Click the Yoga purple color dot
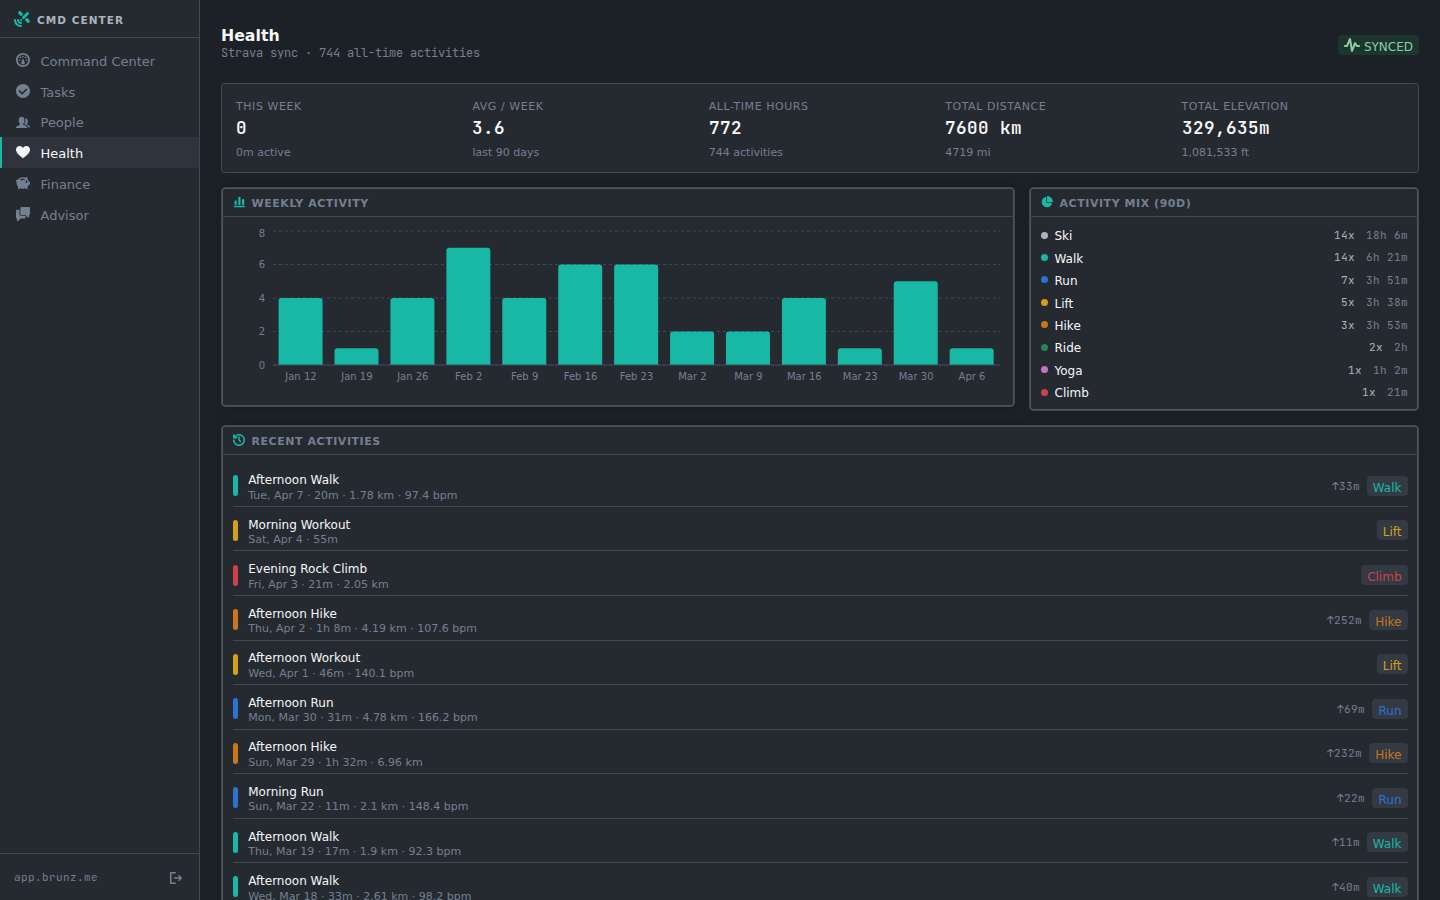Screen dimensions: 1440x900 1044,370
